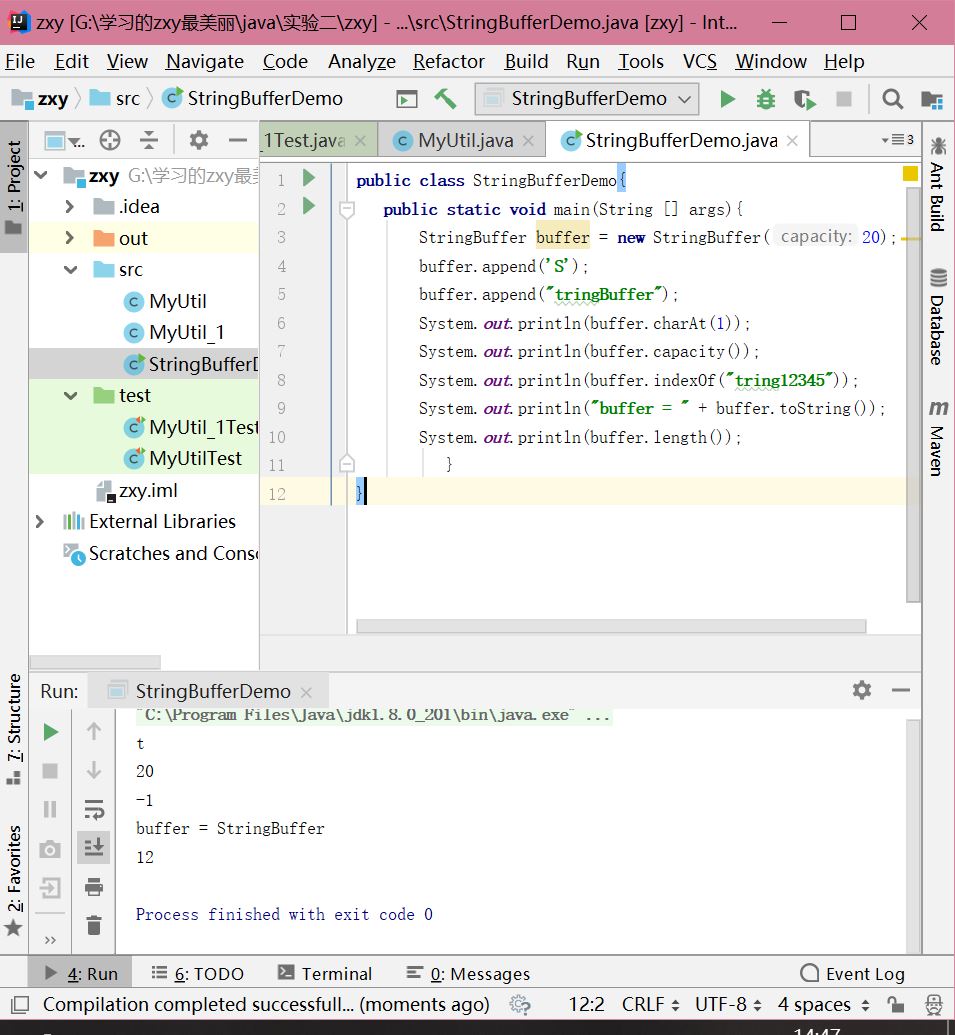Close the StringBufferDemo.java tab

click(792, 140)
